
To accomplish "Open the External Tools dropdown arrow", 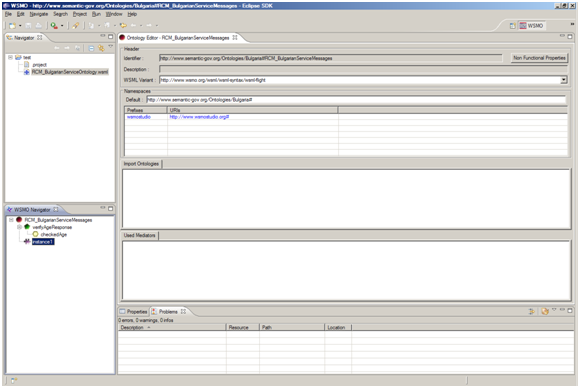I will [62, 26].
